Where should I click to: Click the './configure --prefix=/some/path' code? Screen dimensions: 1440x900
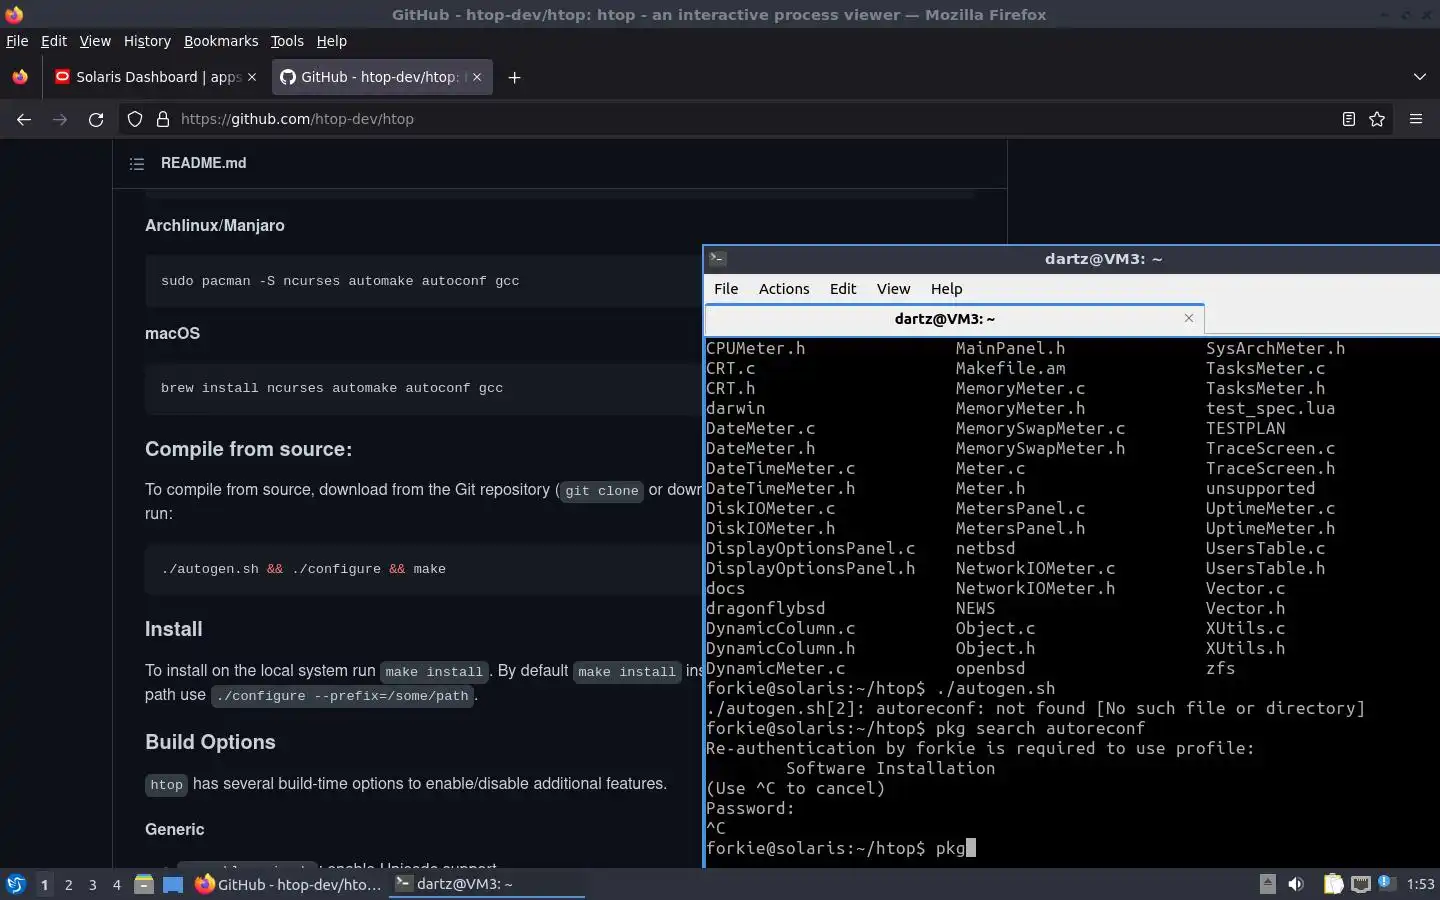coord(343,696)
